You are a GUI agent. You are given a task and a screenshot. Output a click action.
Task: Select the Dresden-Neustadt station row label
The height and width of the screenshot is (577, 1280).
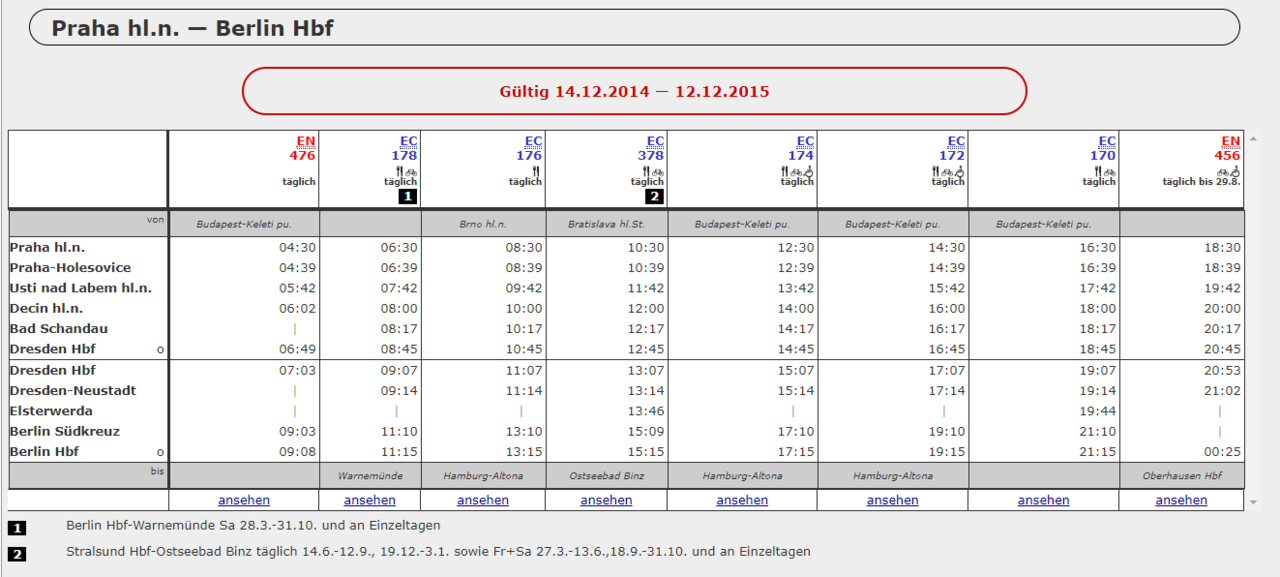coord(73,391)
